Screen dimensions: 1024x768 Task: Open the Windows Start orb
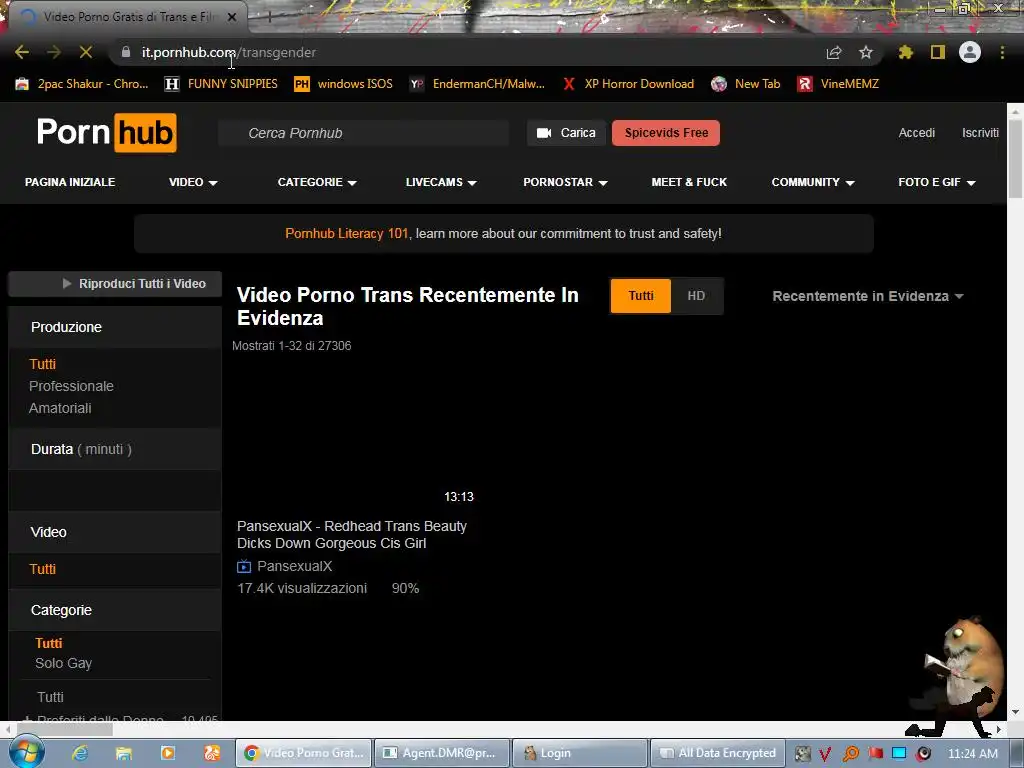tap(26, 752)
